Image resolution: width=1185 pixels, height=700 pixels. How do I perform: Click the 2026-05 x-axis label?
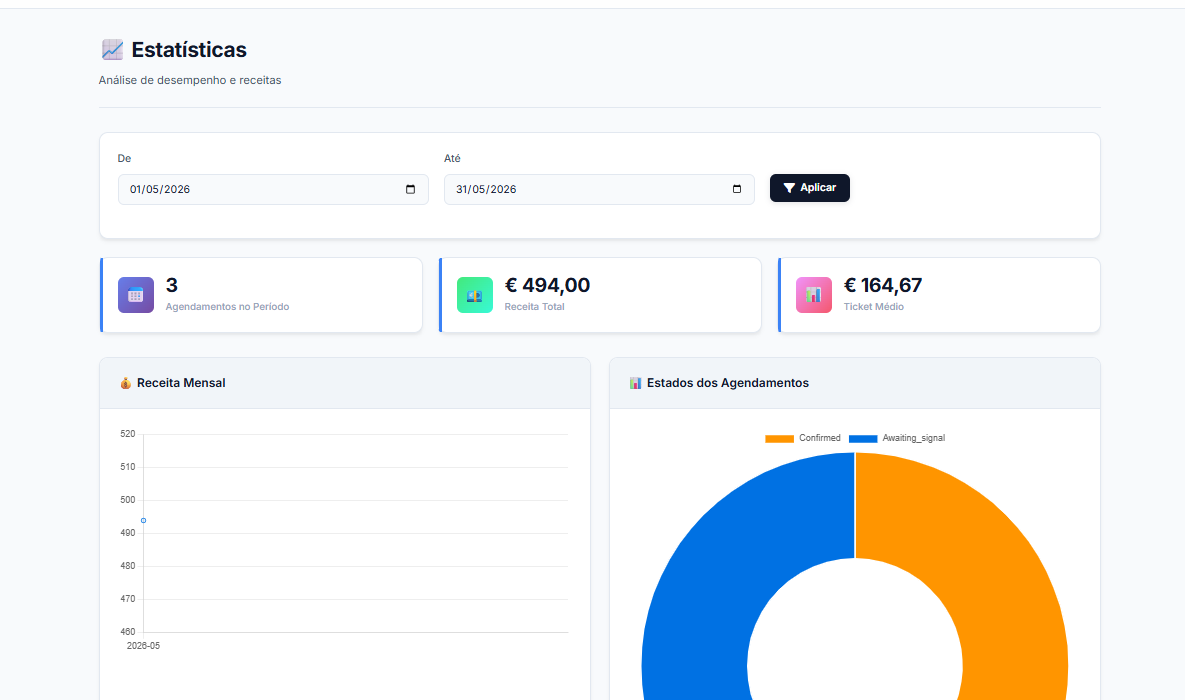(x=143, y=646)
